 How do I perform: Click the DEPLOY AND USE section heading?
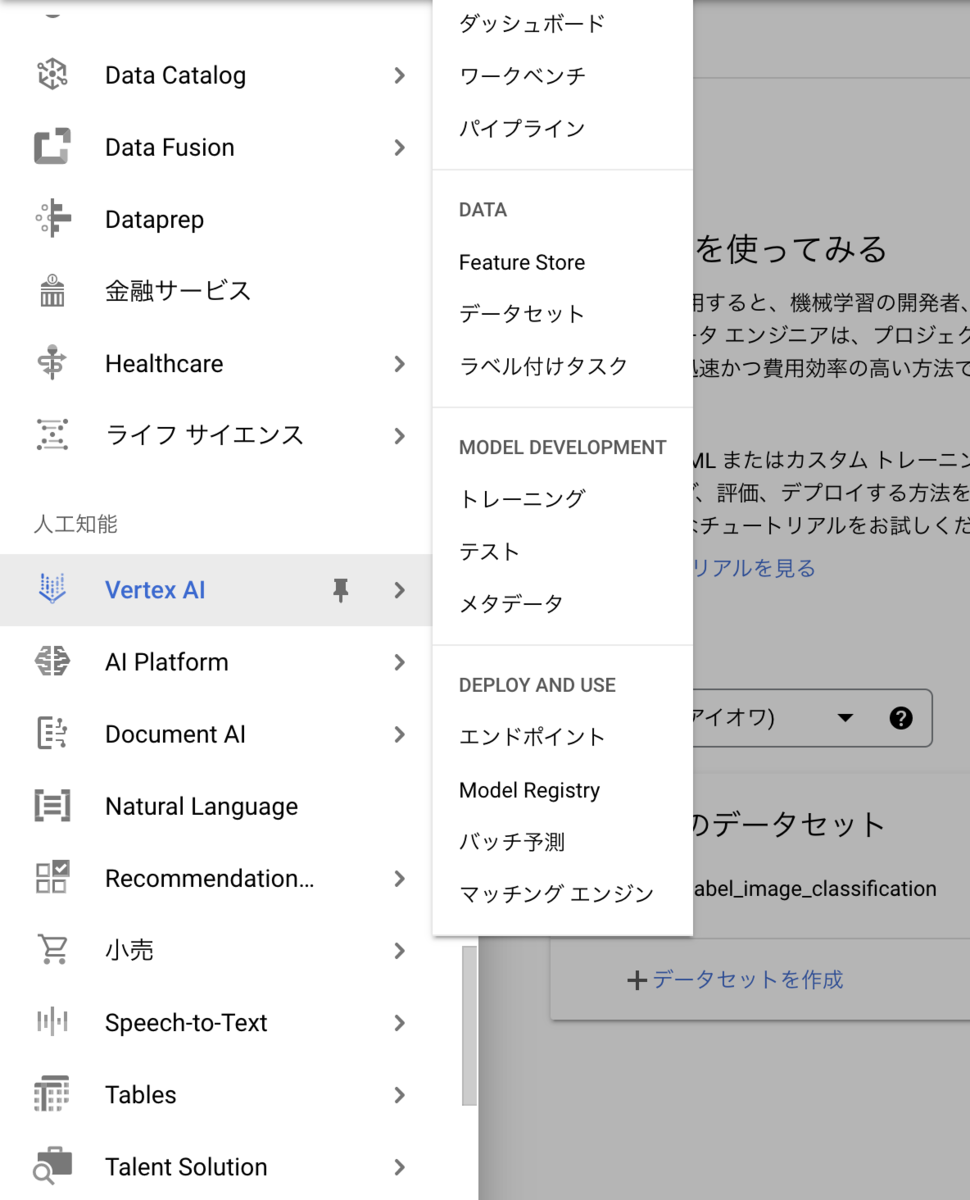point(537,685)
